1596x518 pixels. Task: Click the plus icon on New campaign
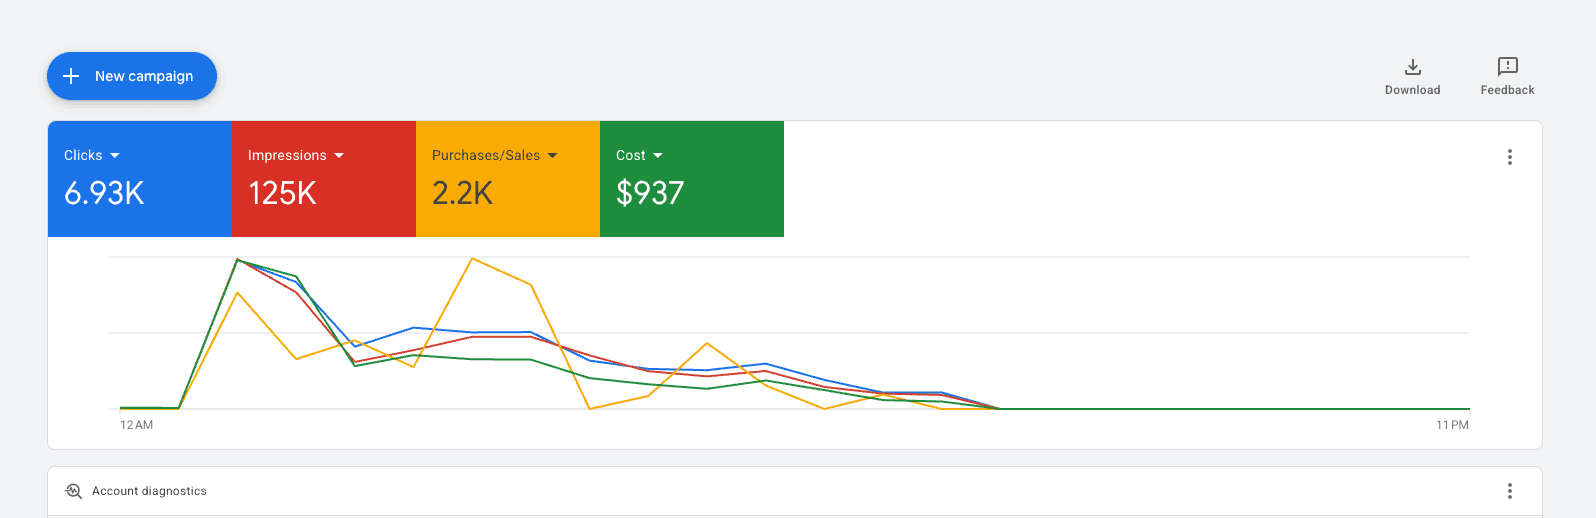71,76
